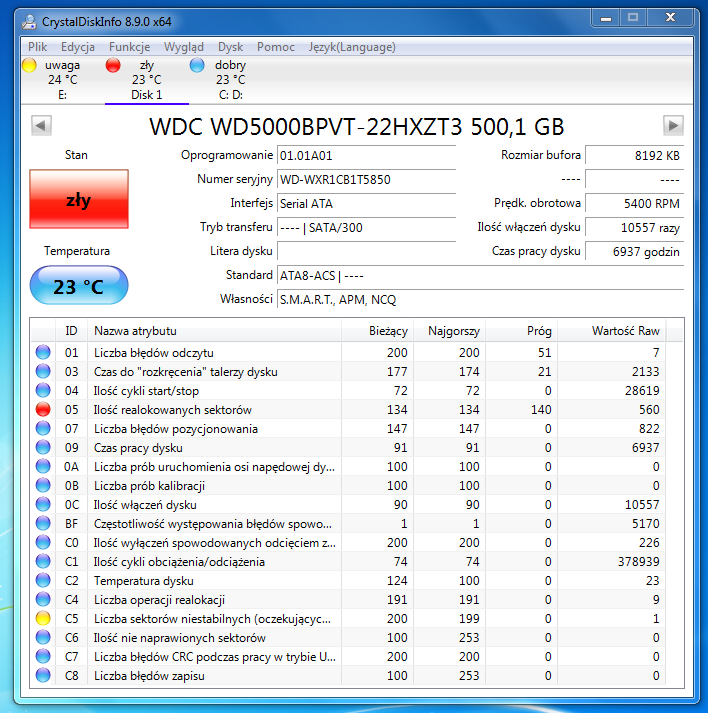Select row 'Ilość cykli start/stop'
708x713 pixels.
point(348,391)
